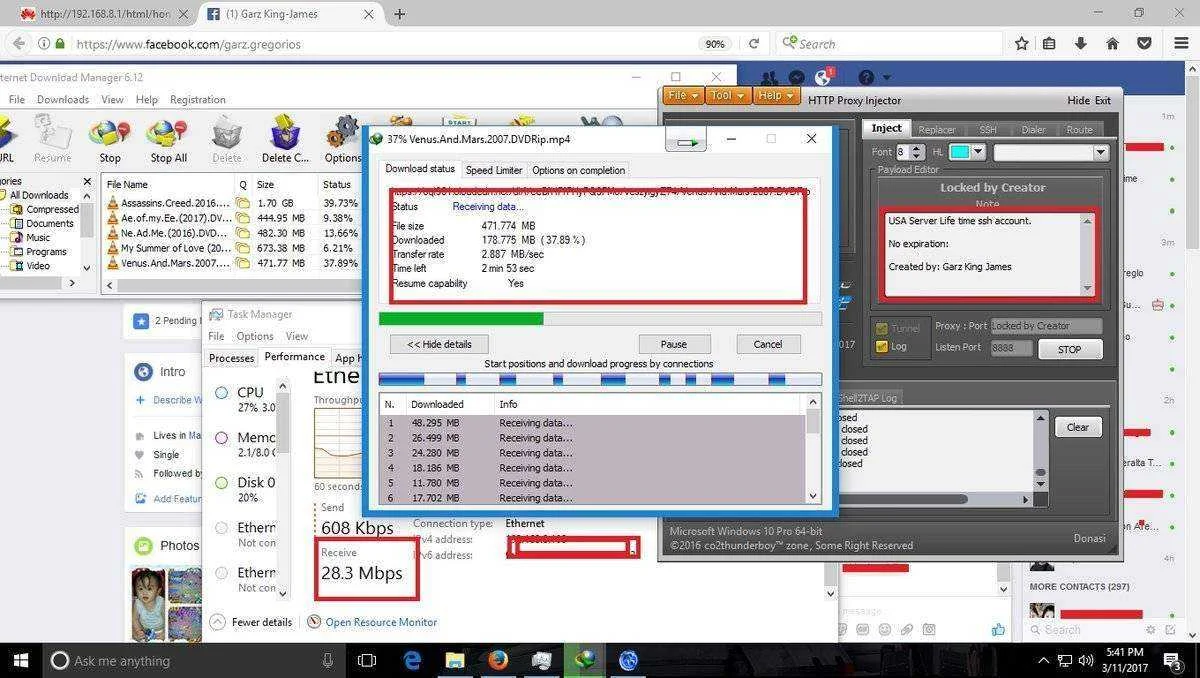Click the Listen Port field showing 8888
The image size is (1200, 678).
pos(1011,348)
